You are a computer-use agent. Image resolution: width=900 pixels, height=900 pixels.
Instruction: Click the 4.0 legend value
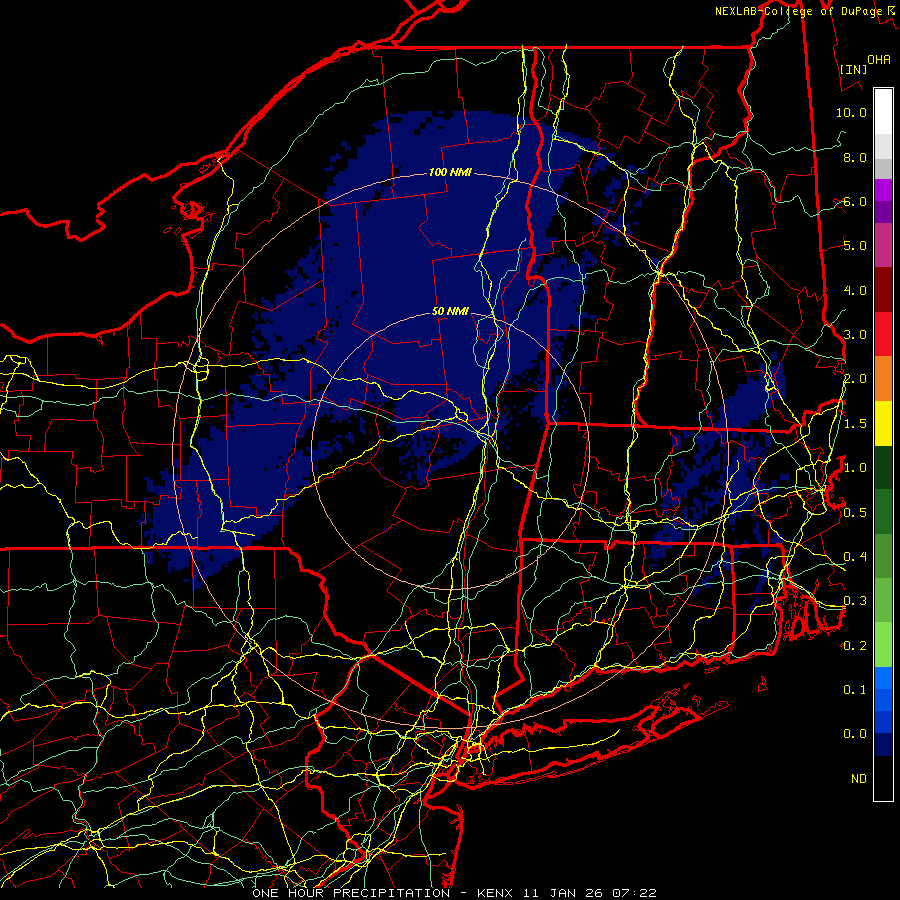855,290
